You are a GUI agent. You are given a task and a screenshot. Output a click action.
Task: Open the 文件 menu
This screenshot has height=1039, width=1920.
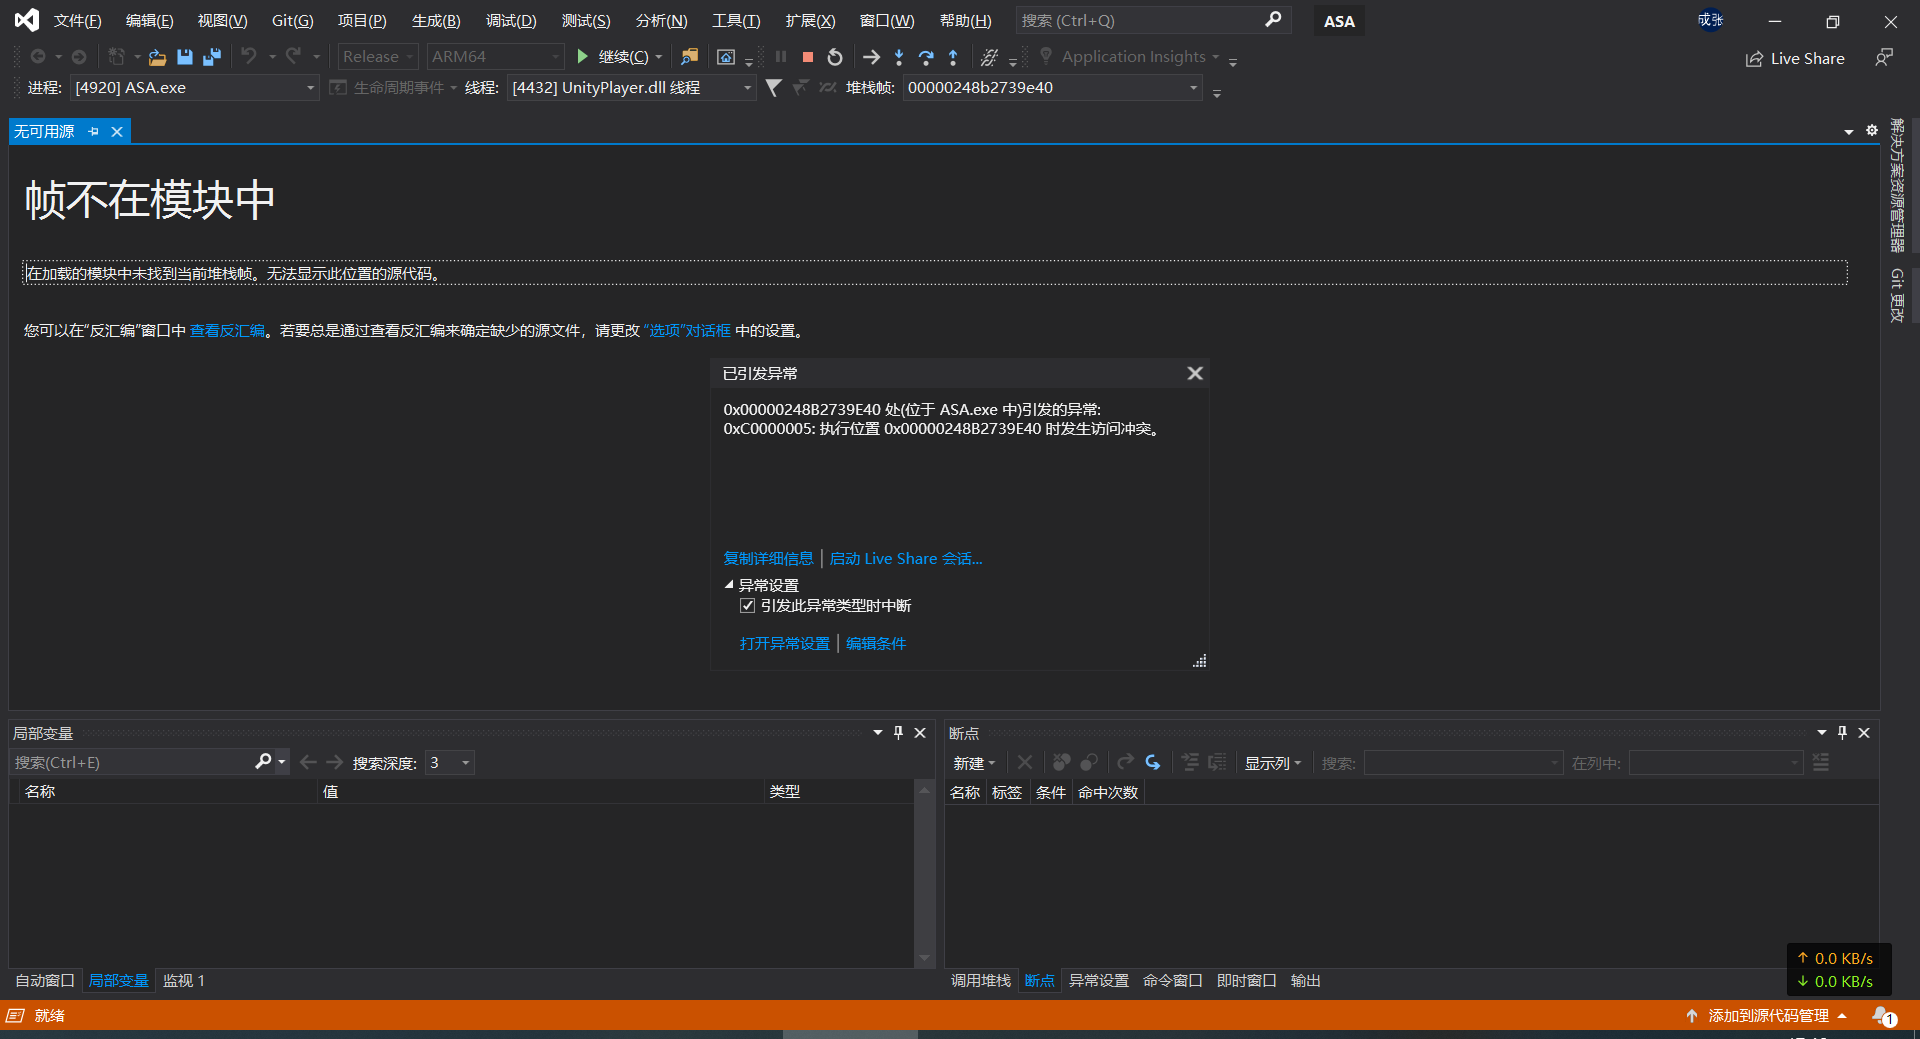coord(77,20)
